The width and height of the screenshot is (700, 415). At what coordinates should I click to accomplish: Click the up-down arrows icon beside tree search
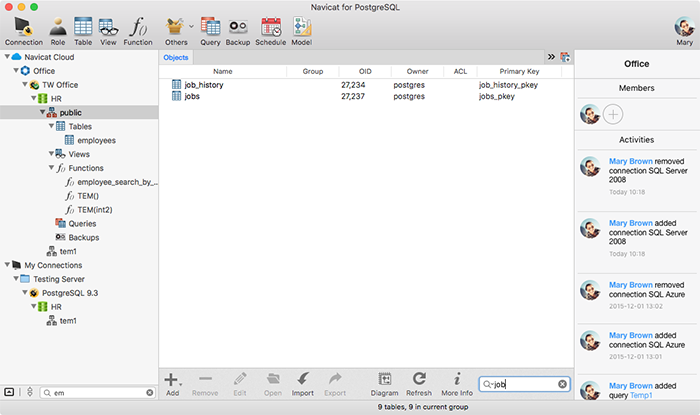[x=30, y=392]
